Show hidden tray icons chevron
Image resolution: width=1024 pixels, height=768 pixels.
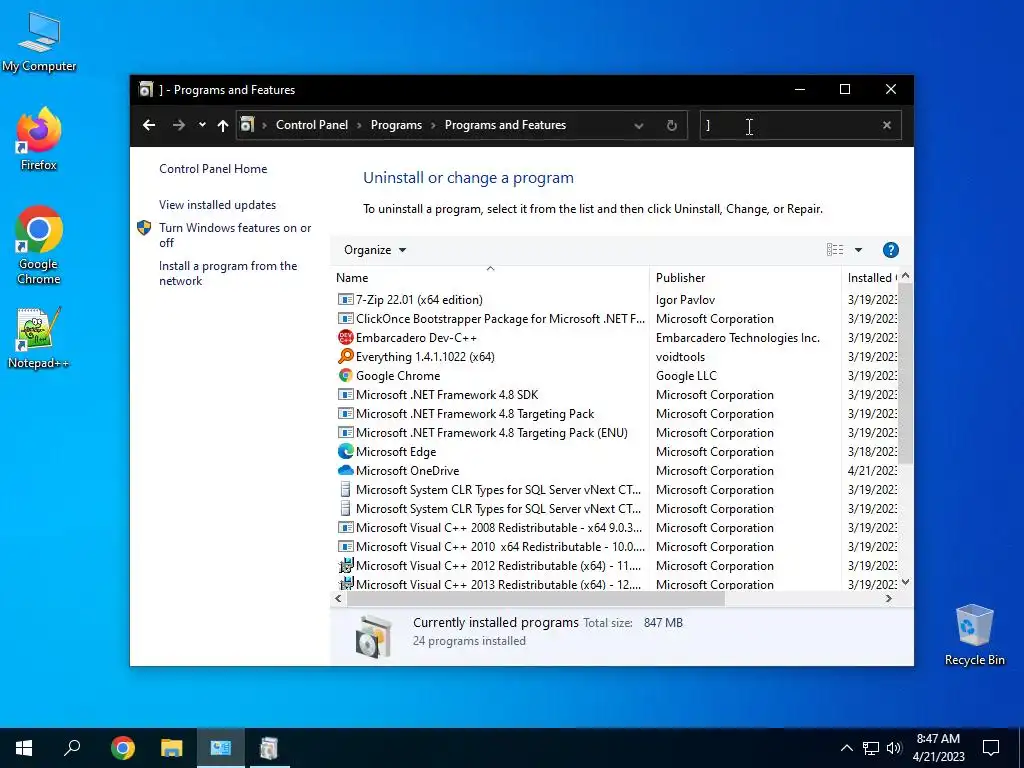click(x=846, y=748)
